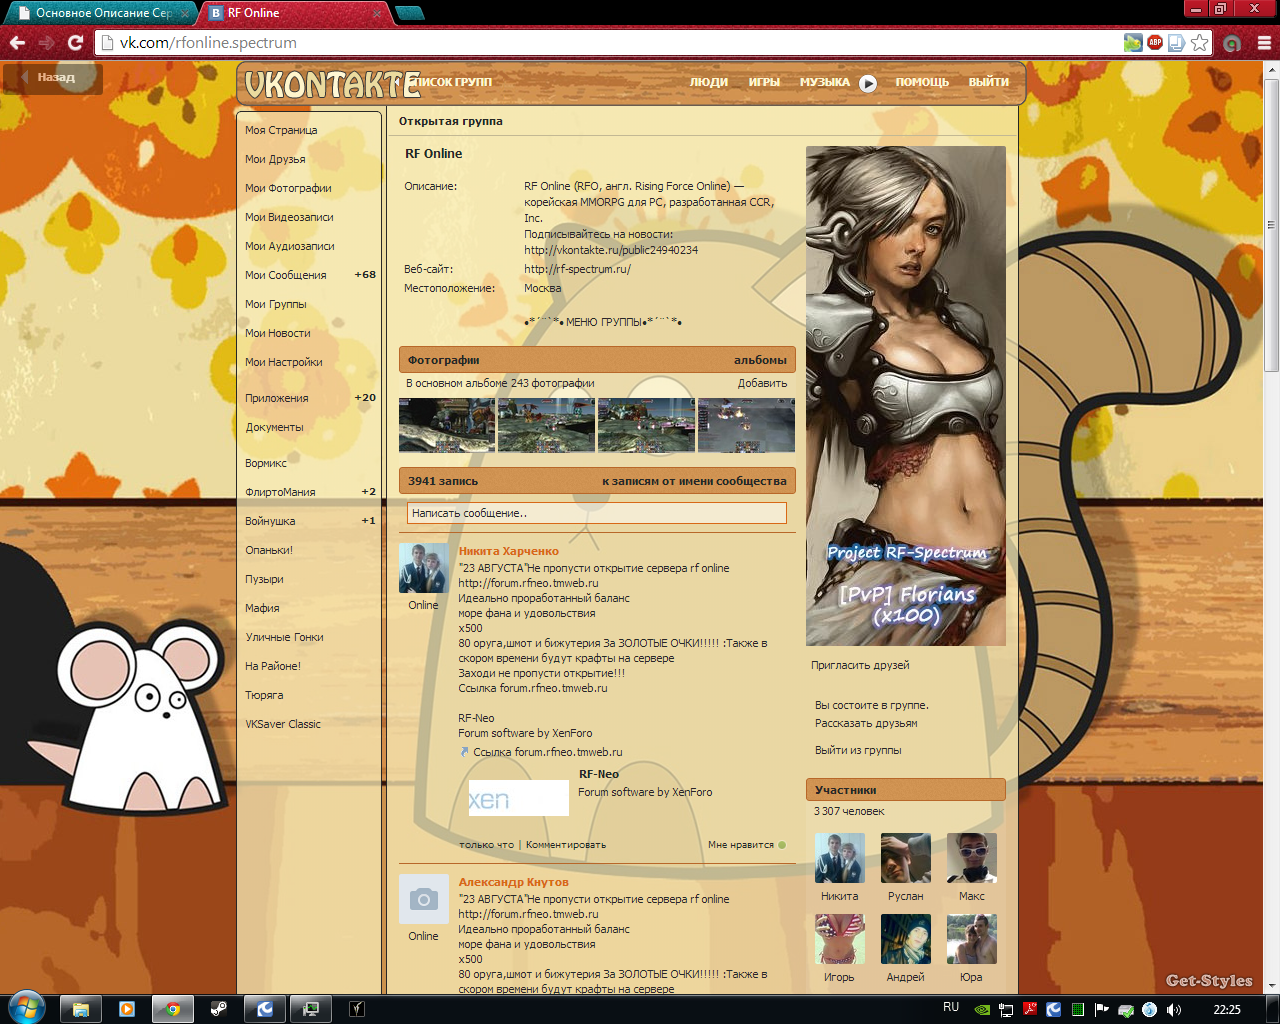
Task: Switch input language with the RU indicator
Action: click(x=951, y=1007)
